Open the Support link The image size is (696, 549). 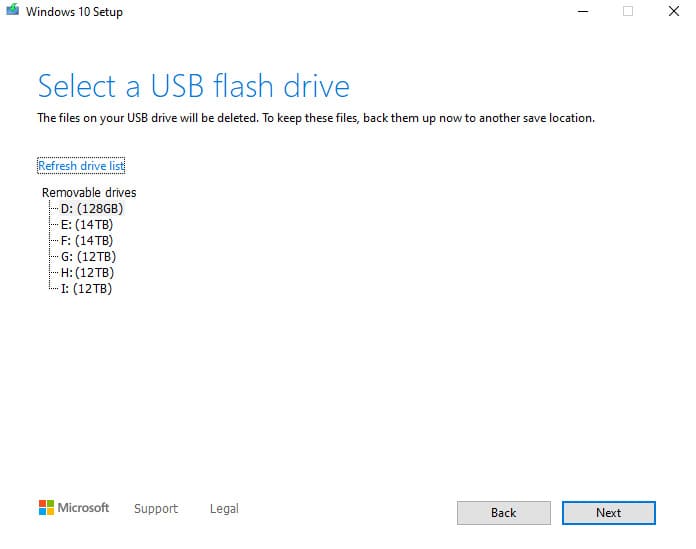click(156, 509)
